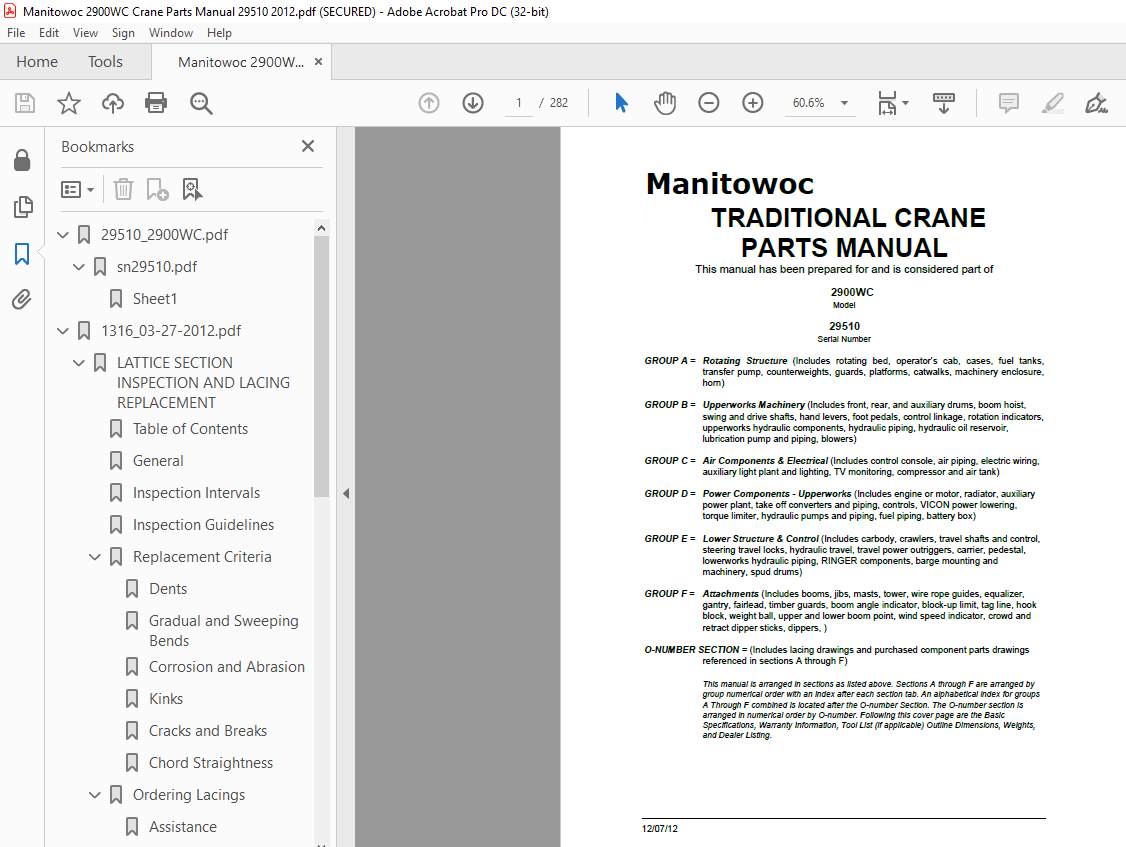Viewport: 1126px width, 847px height.
Task: Open the Sheet1 bookmark
Action: (154, 299)
